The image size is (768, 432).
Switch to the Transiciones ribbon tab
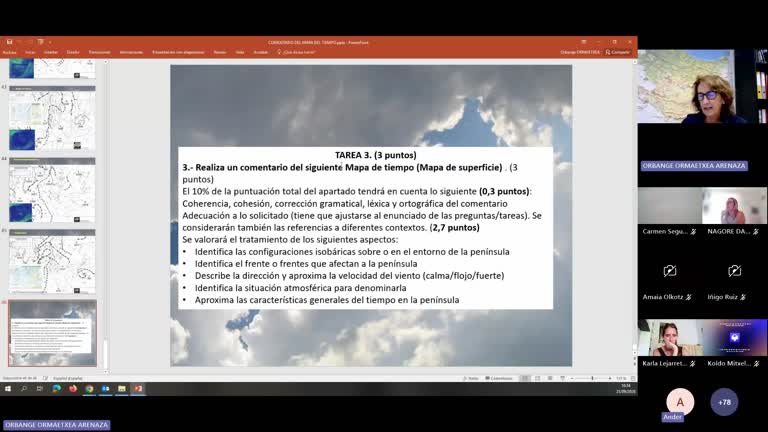point(99,52)
